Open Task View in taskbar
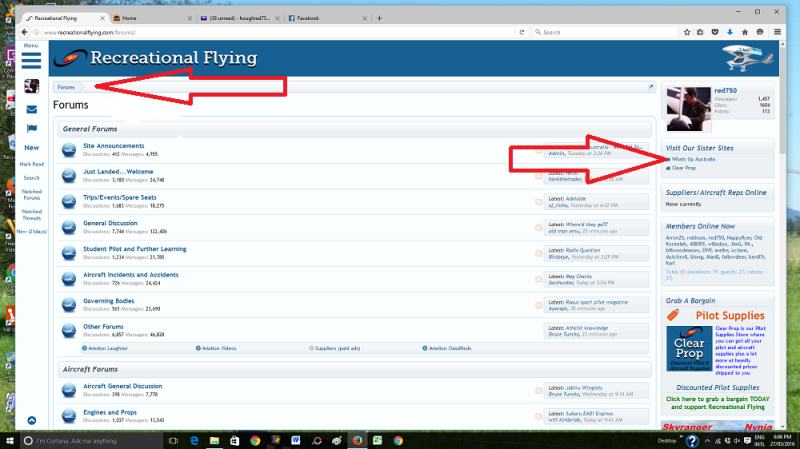Image resolution: width=800 pixels, height=449 pixels. (x=173, y=441)
